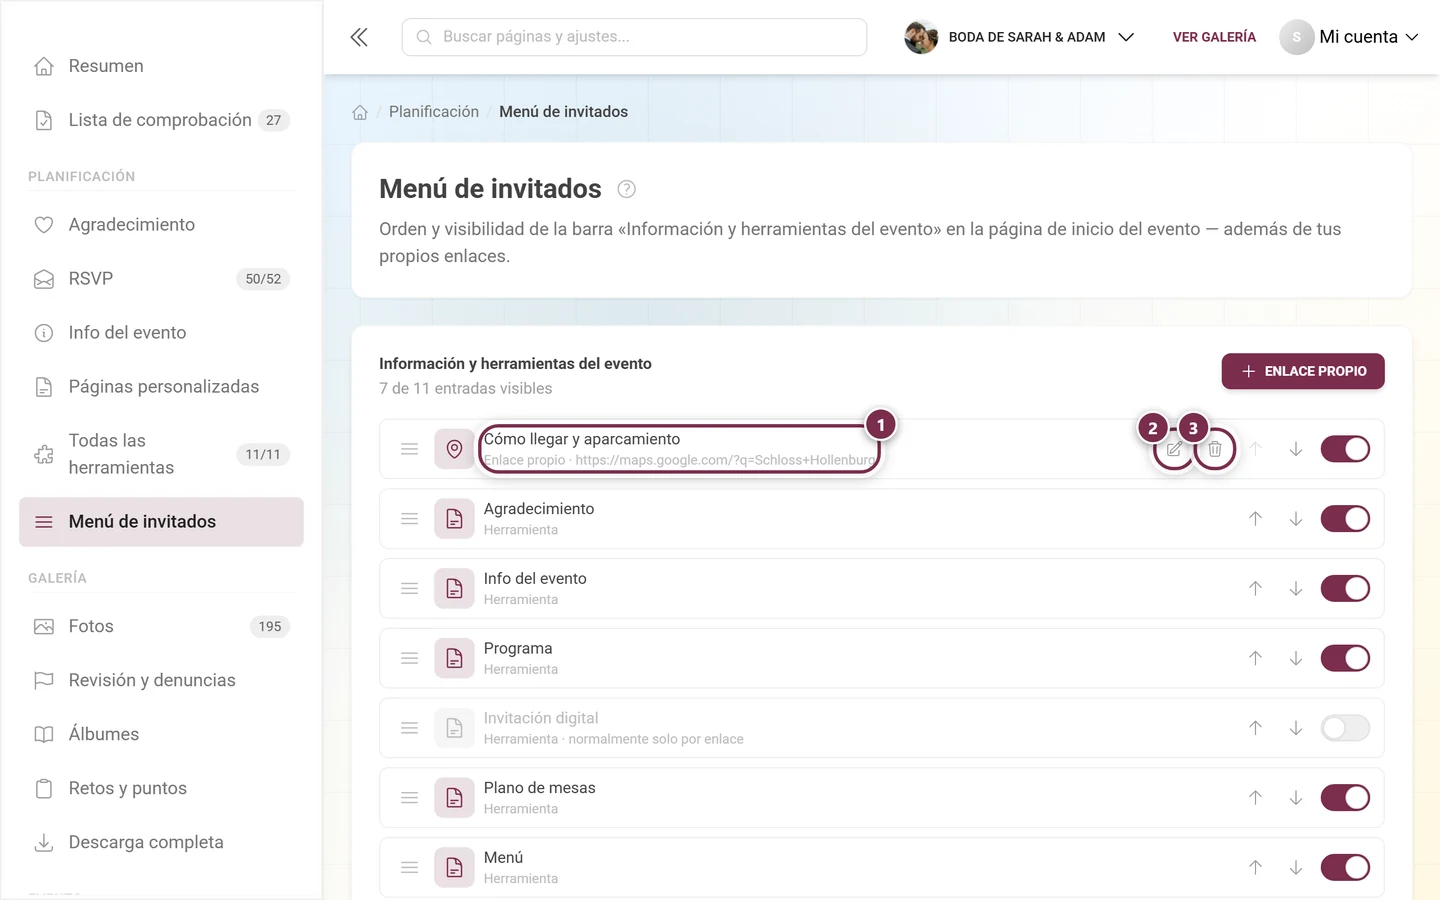This screenshot has height=900, width=1440.
Task: Move Invitación digital entry up
Action: 1255,728
